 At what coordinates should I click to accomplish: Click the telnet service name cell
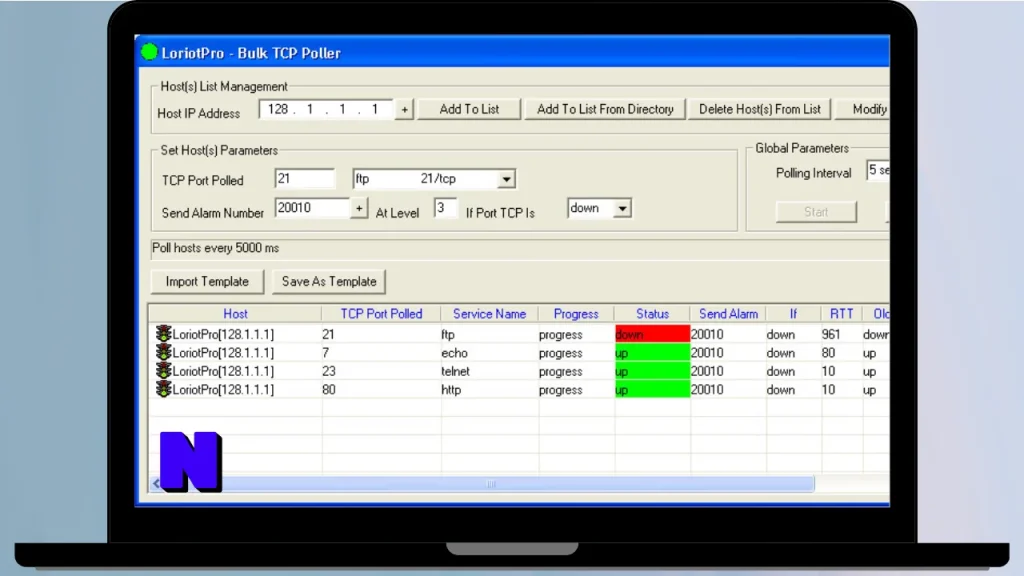[455, 371]
